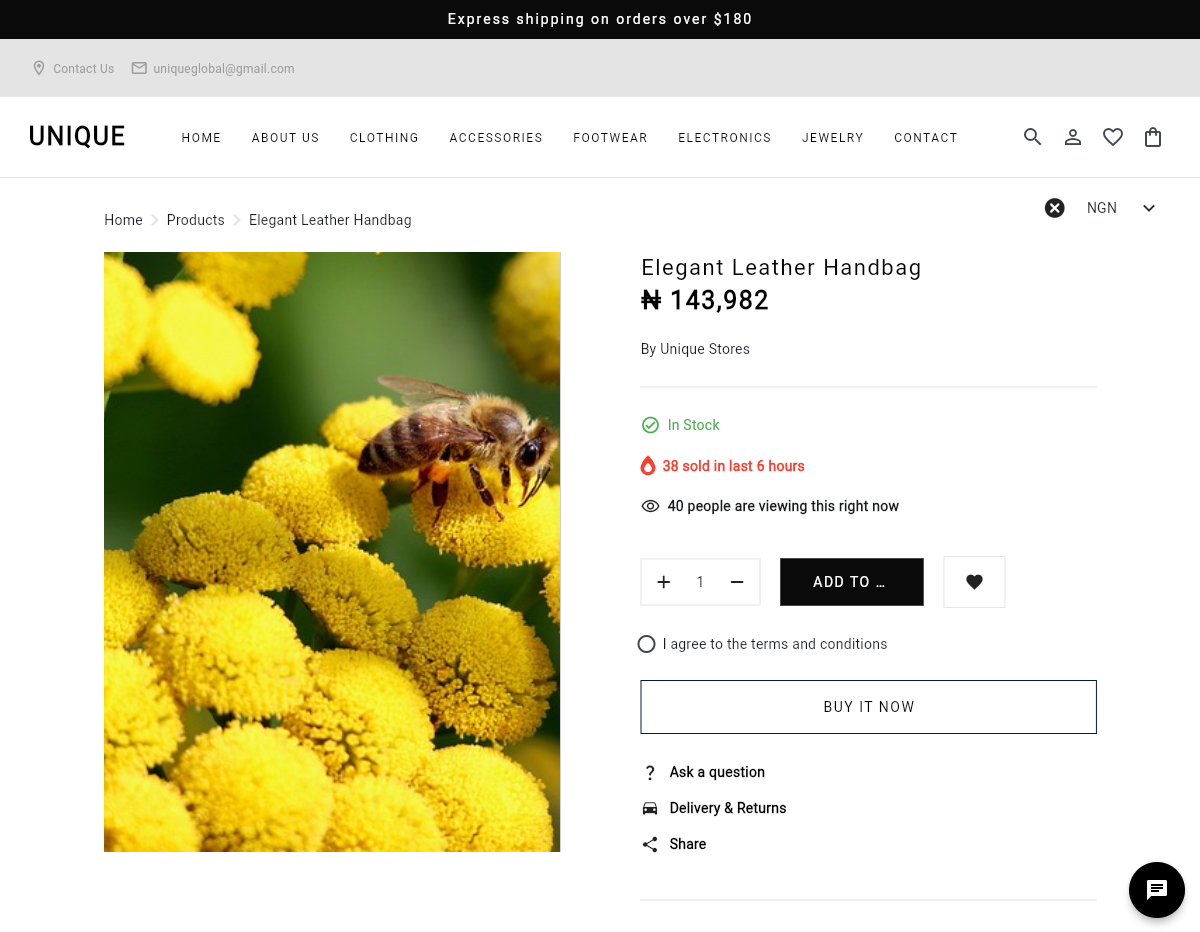The height and width of the screenshot is (932, 1200).
Task: Go to Electronics menu item
Action: pyautogui.click(x=724, y=138)
